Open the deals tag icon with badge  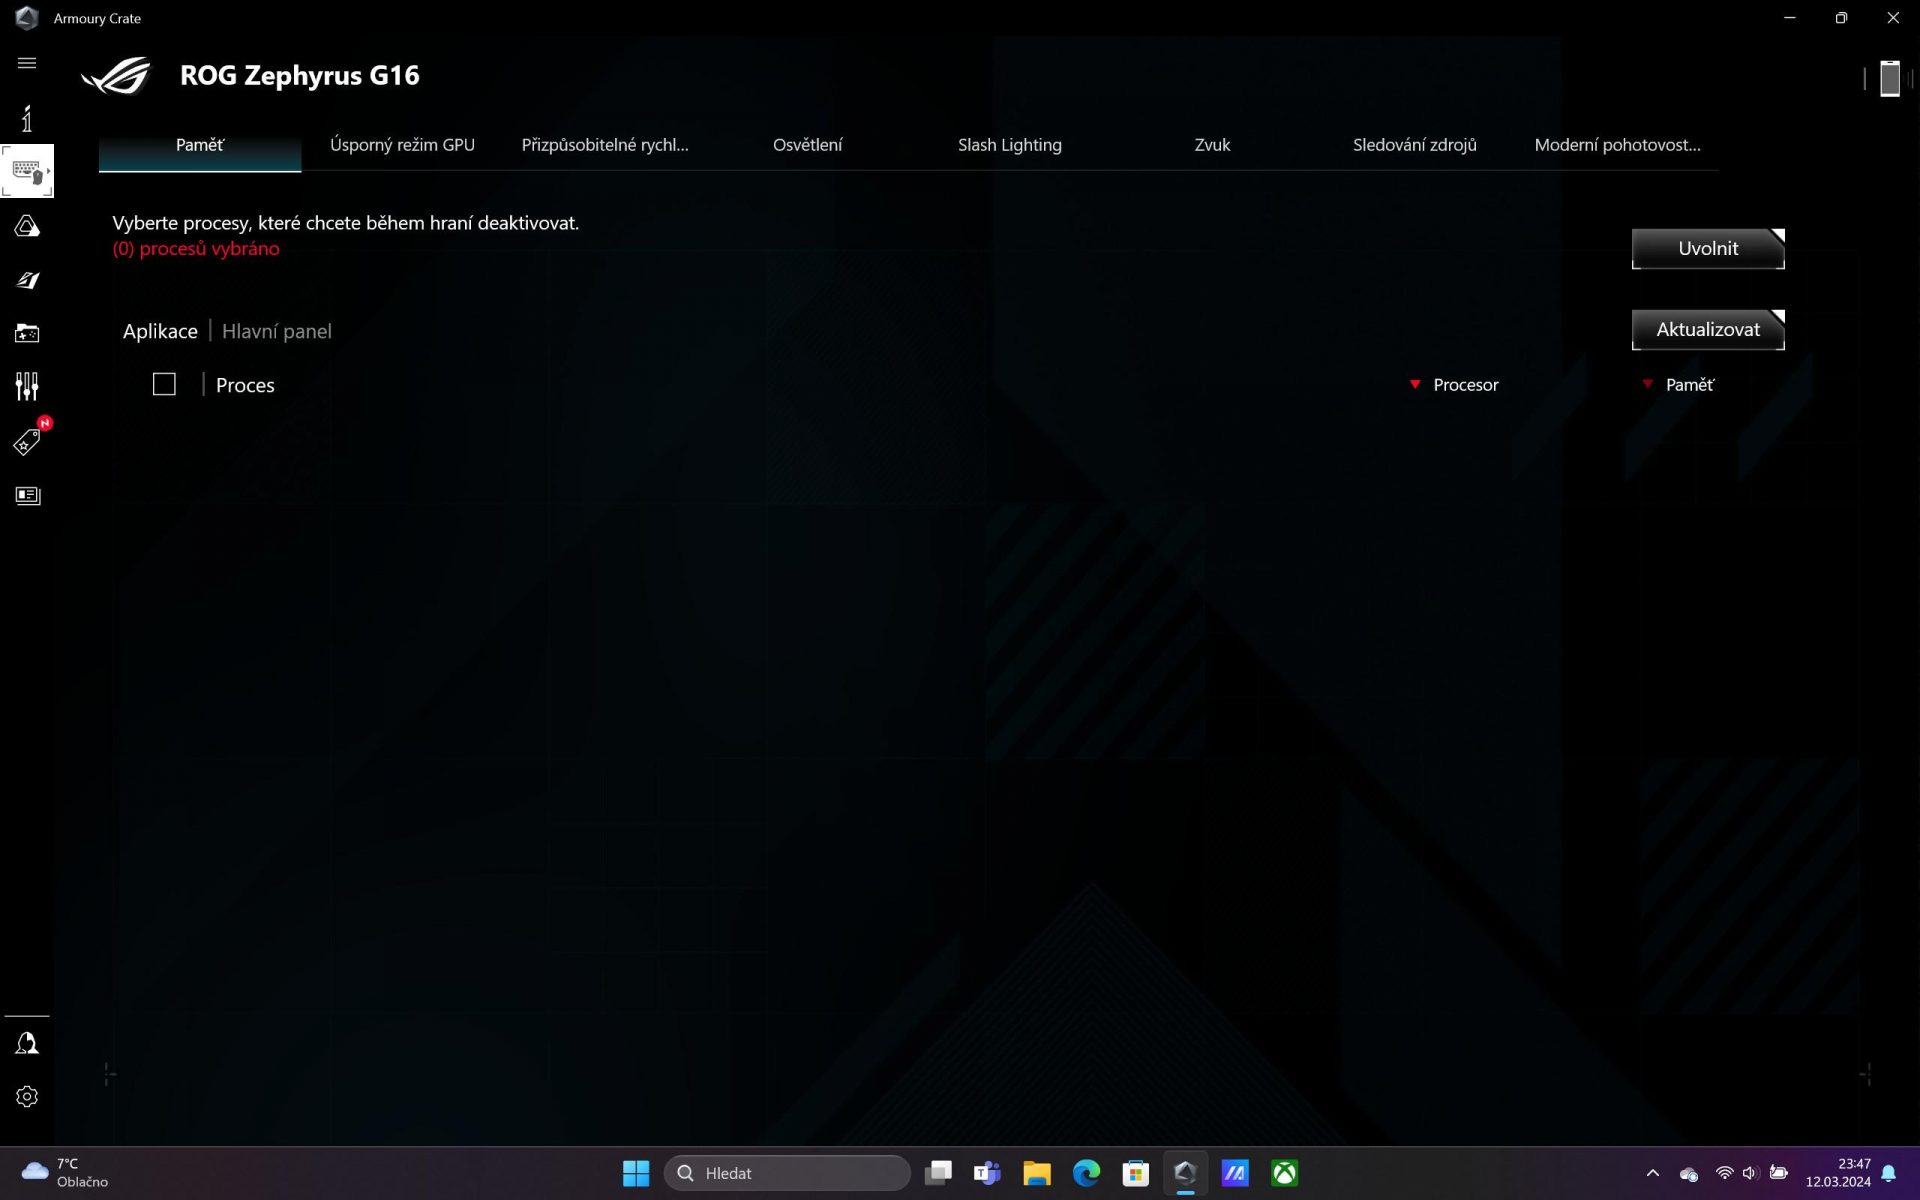click(x=27, y=442)
